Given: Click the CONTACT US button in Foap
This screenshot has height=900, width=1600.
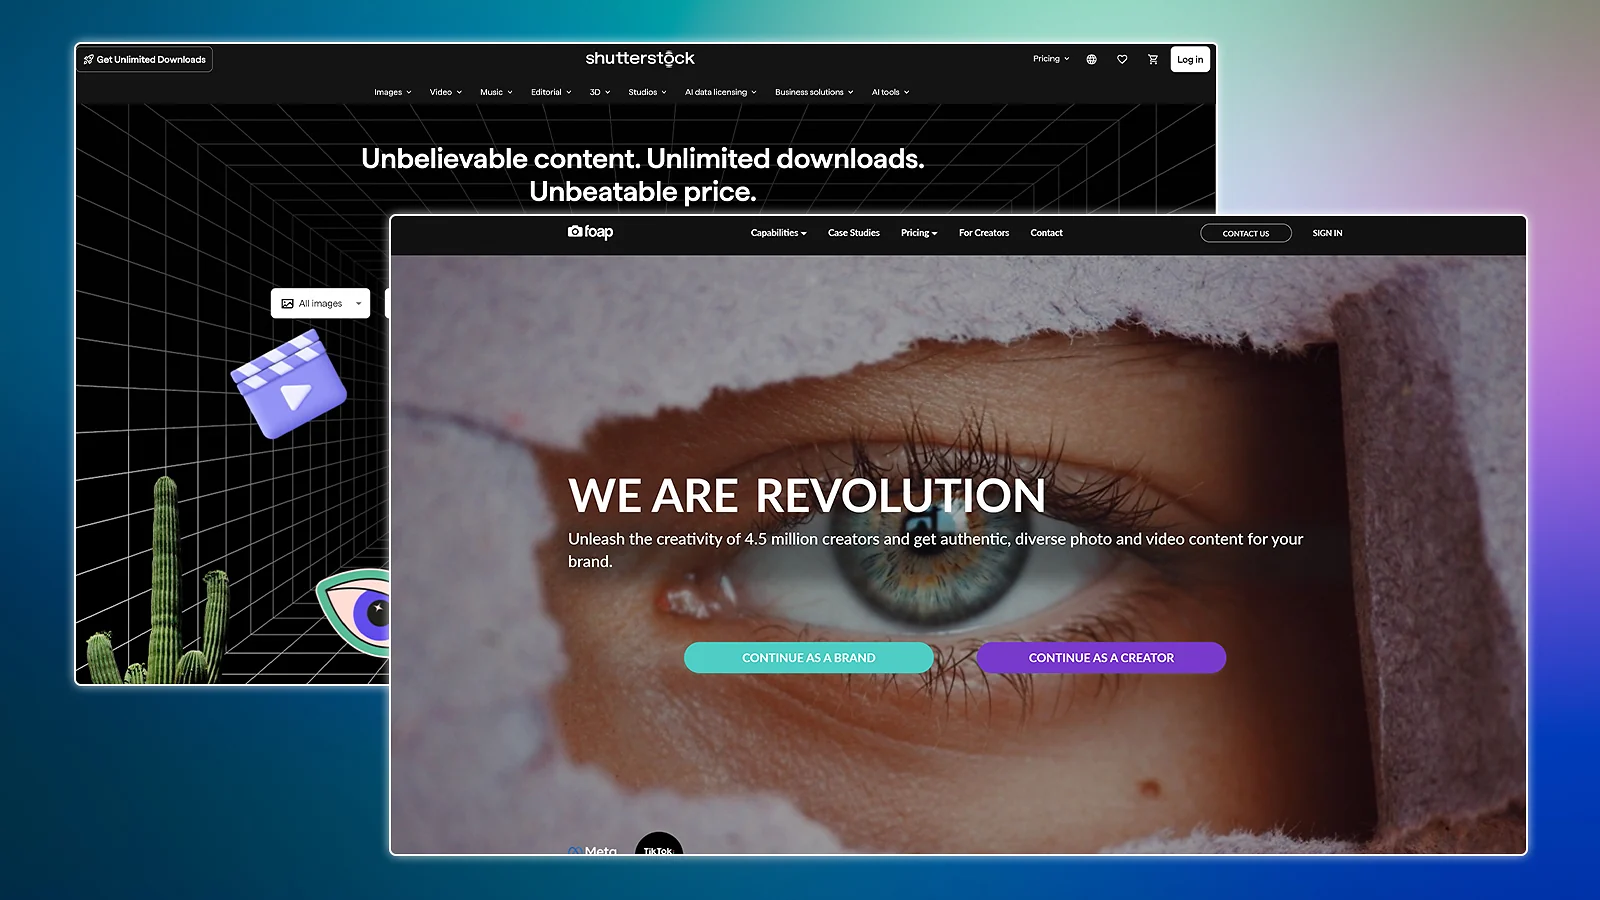Looking at the screenshot, I should point(1246,233).
